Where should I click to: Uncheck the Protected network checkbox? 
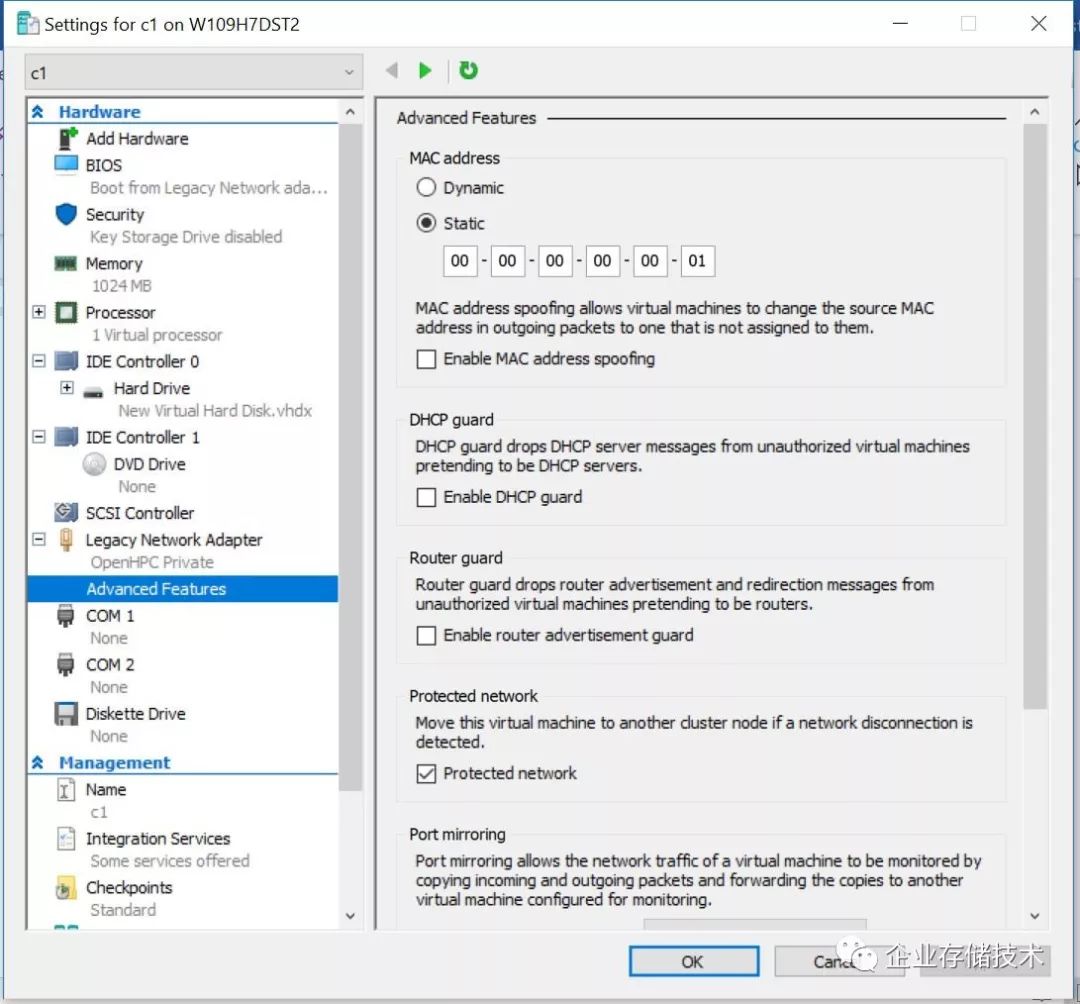click(x=427, y=773)
